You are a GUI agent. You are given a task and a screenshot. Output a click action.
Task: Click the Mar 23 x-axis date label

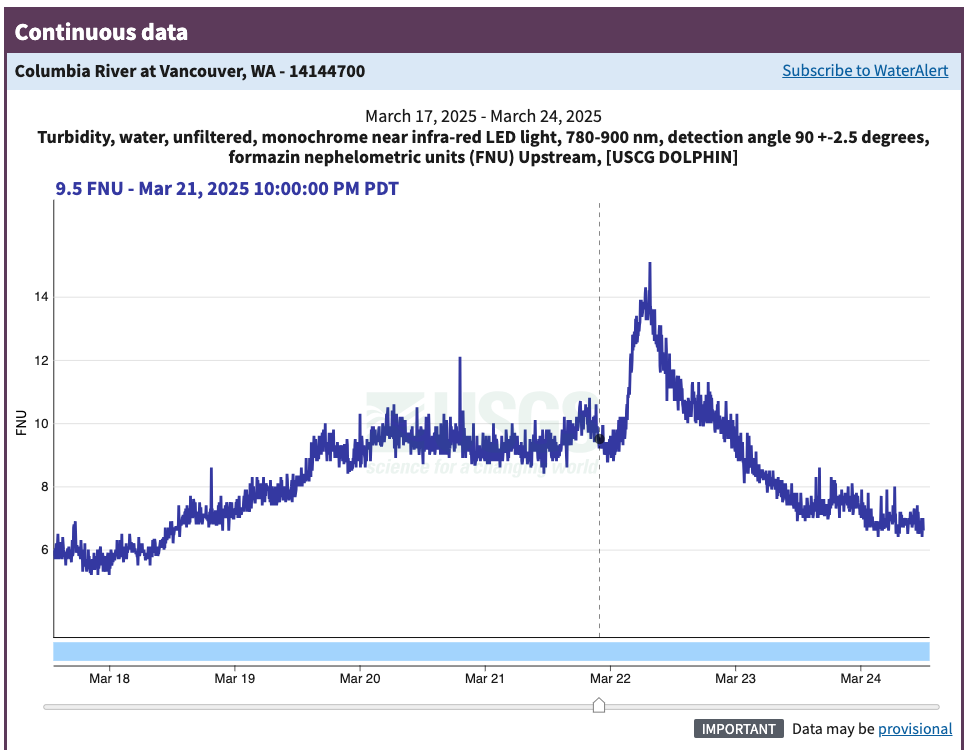tap(736, 678)
